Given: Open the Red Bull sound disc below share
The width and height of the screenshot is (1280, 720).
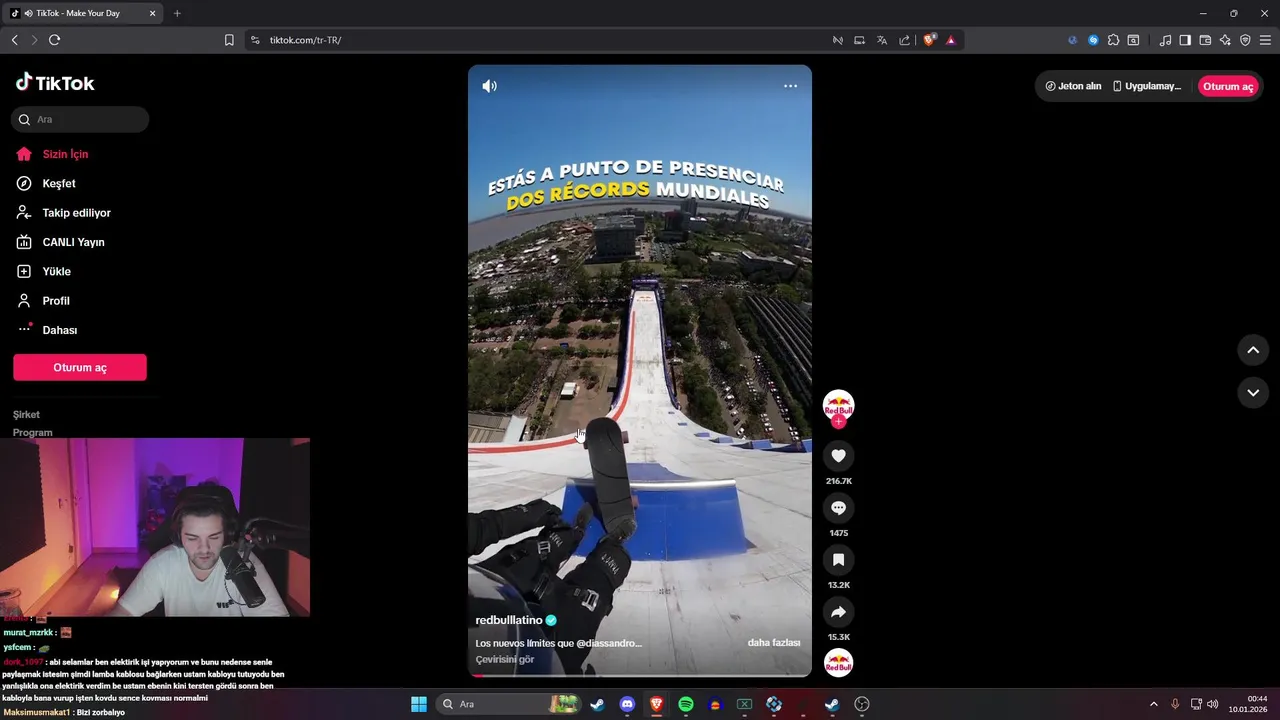Looking at the screenshot, I should tap(838, 662).
